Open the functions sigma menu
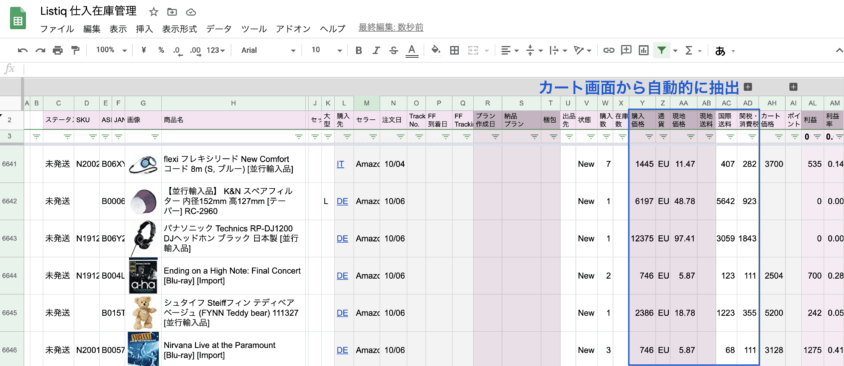The height and width of the screenshot is (366, 844). point(688,50)
